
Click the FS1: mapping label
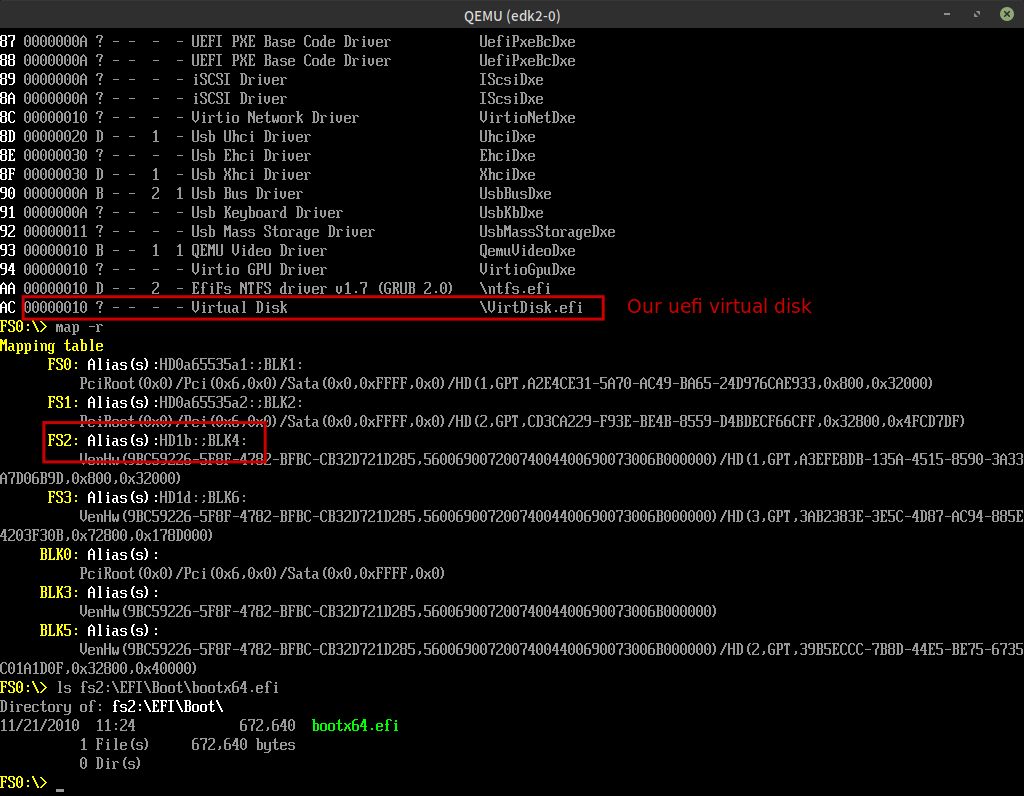tap(63, 403)
